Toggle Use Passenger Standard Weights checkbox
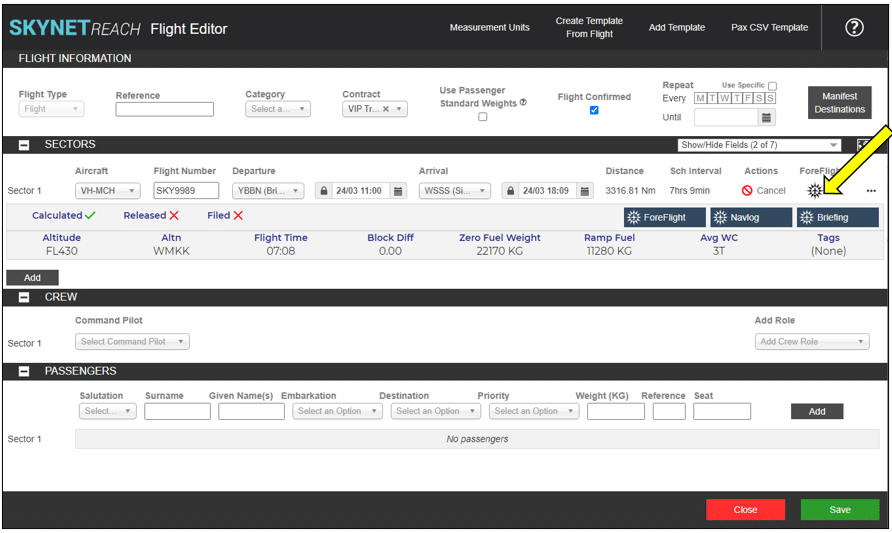The image size is (892, 533). pos(482,117)
